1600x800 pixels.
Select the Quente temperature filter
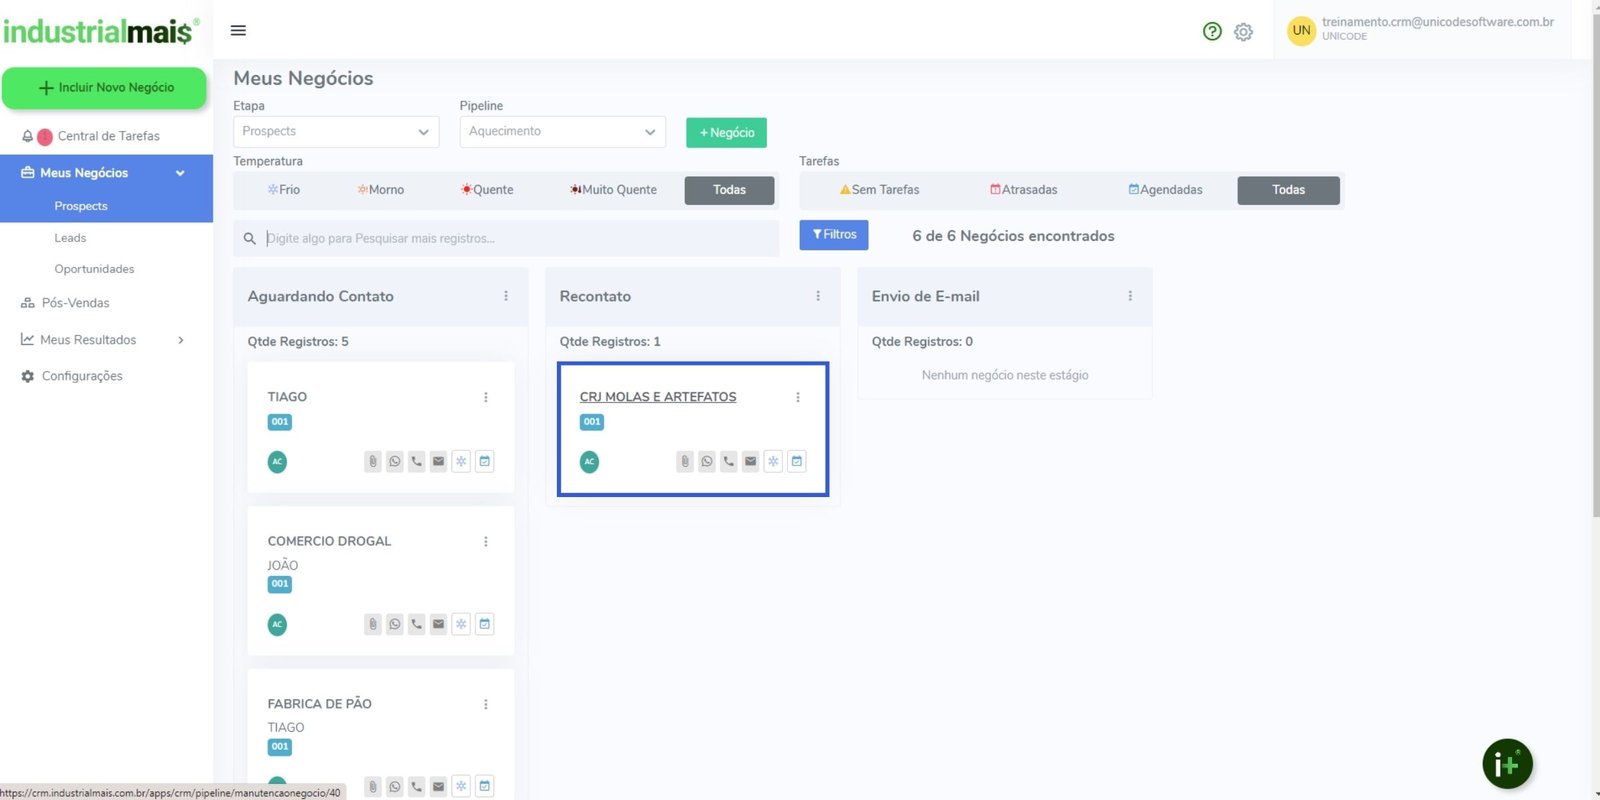487,190
